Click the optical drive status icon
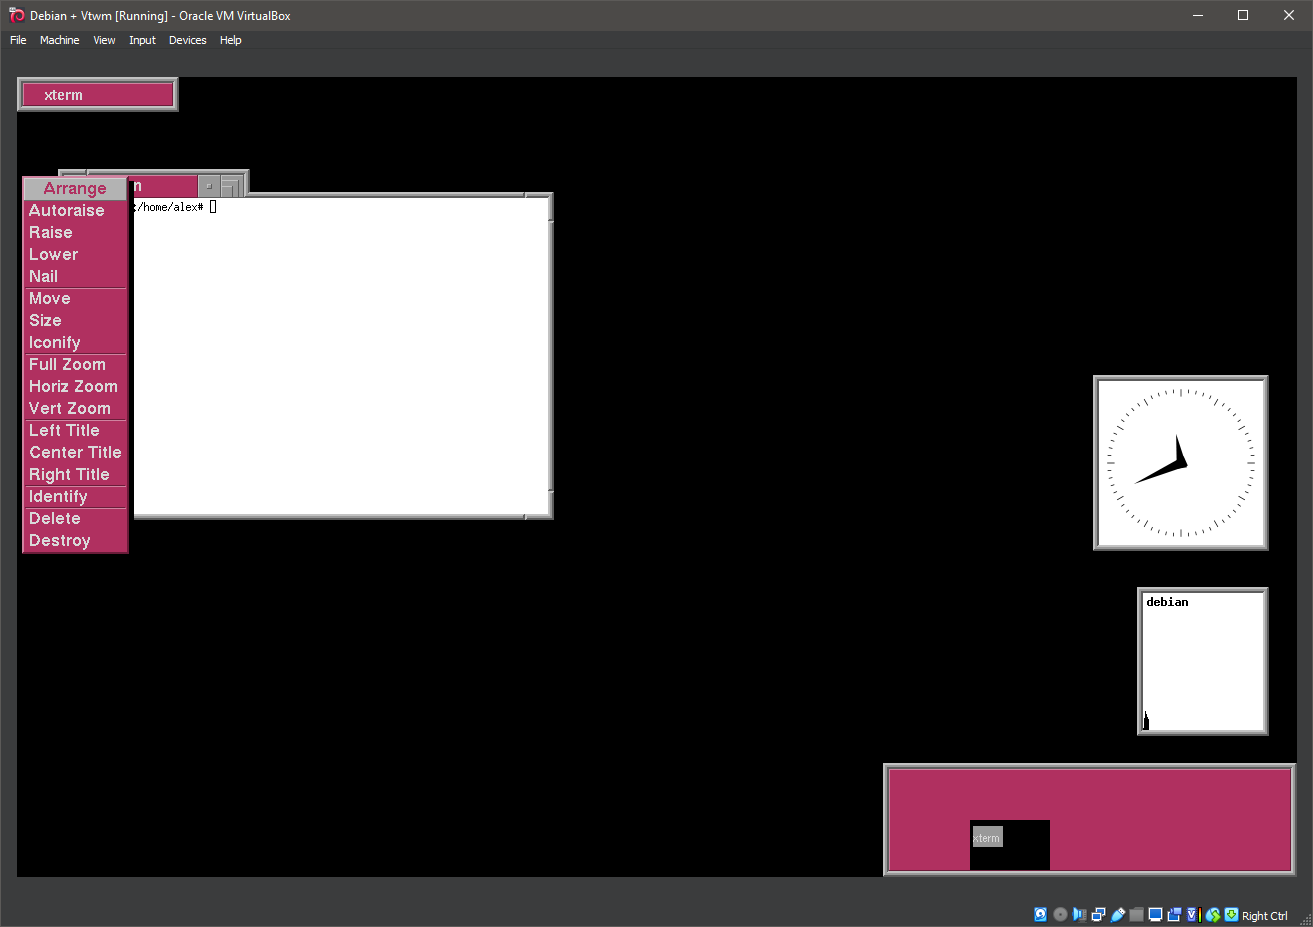Screen dimensions: 1313x927 [x=1060, y=913]
